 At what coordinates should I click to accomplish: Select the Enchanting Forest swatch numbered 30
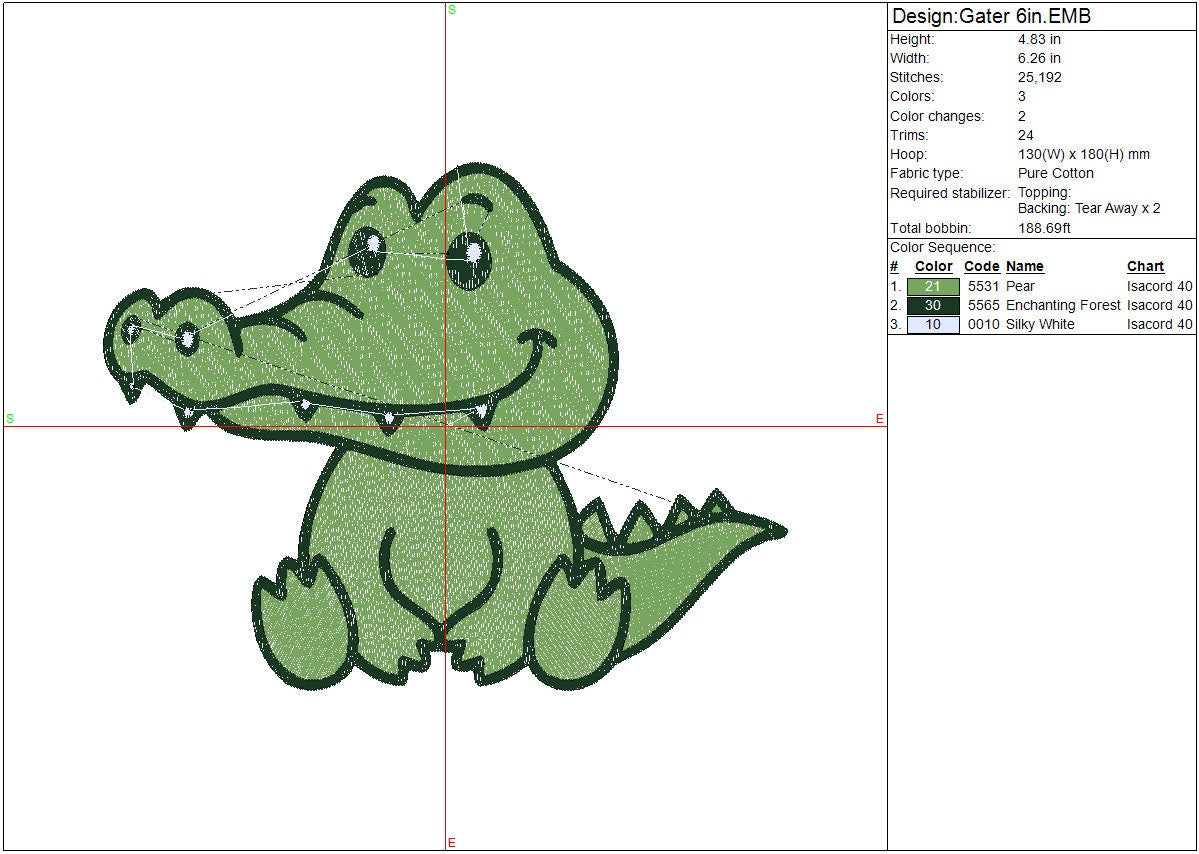(x=932, y=305)
